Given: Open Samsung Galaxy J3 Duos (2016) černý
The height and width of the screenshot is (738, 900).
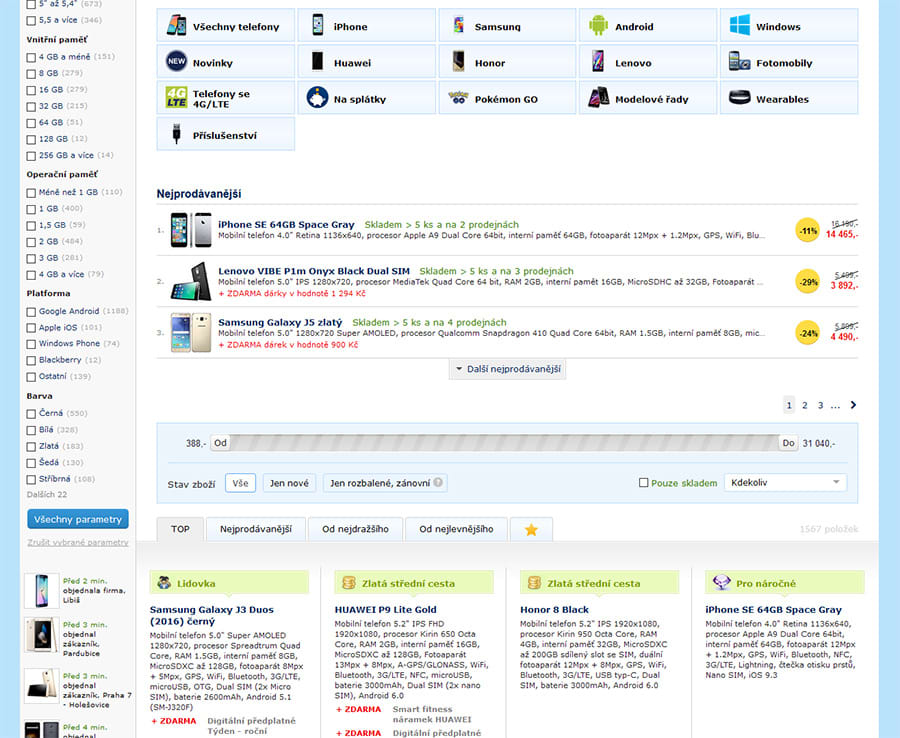Looking at the screenshot, I should tap(212, 615).
